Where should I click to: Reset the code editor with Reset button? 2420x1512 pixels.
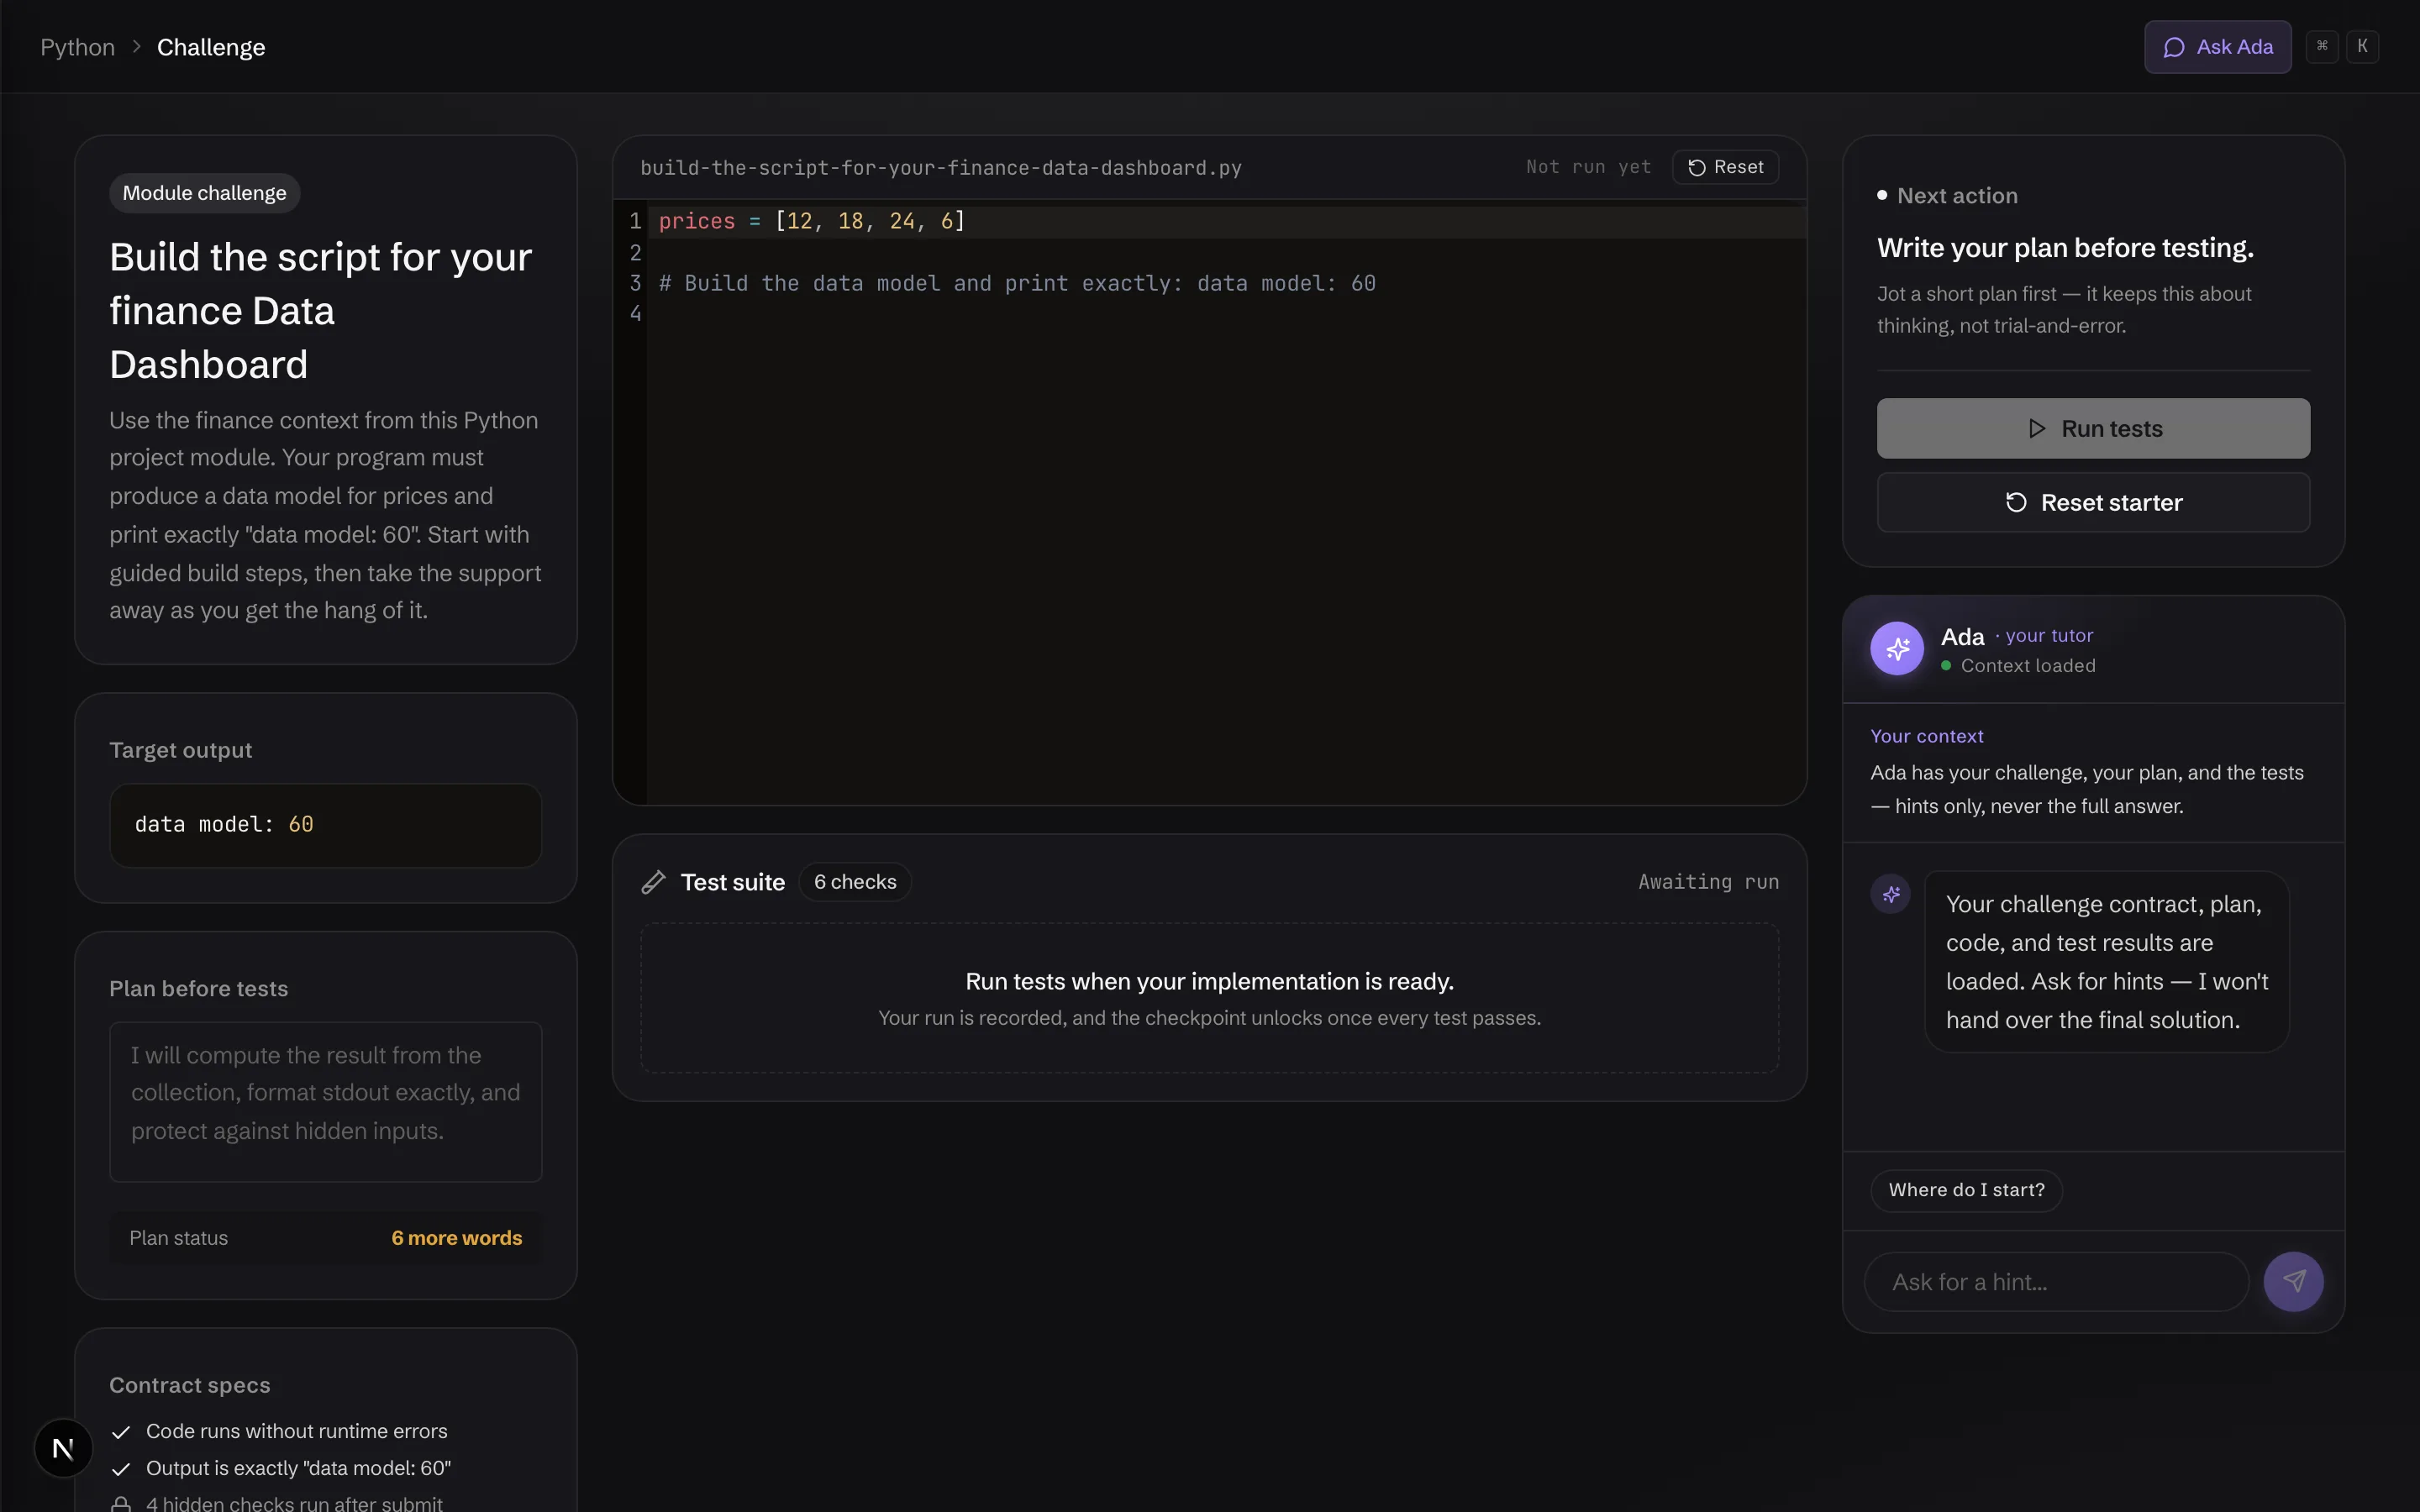tap(1725, 167)
